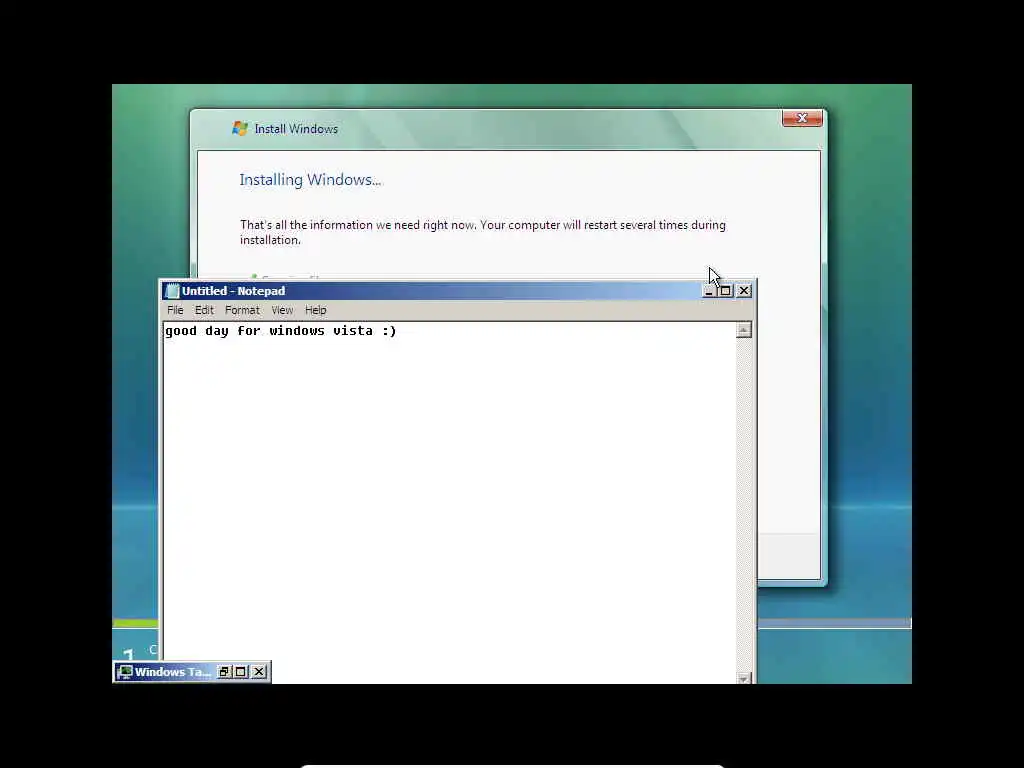Click the 'That's all the information' message text
This screenshot has width=1024, height=768.
(483, 232)
